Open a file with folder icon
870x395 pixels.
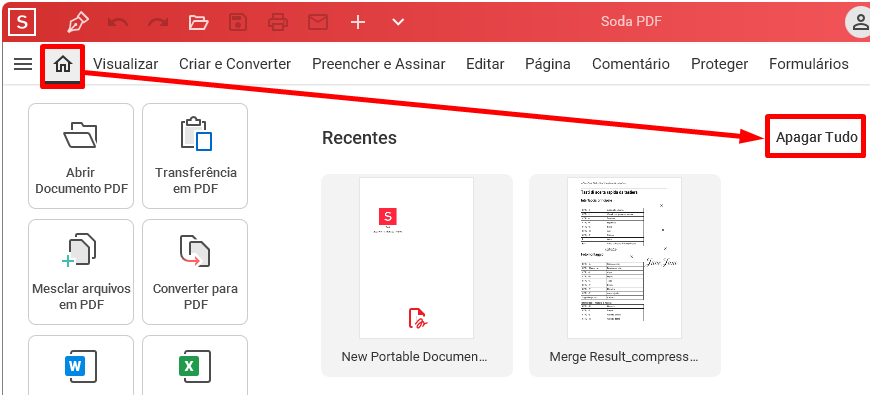[198, 22]
